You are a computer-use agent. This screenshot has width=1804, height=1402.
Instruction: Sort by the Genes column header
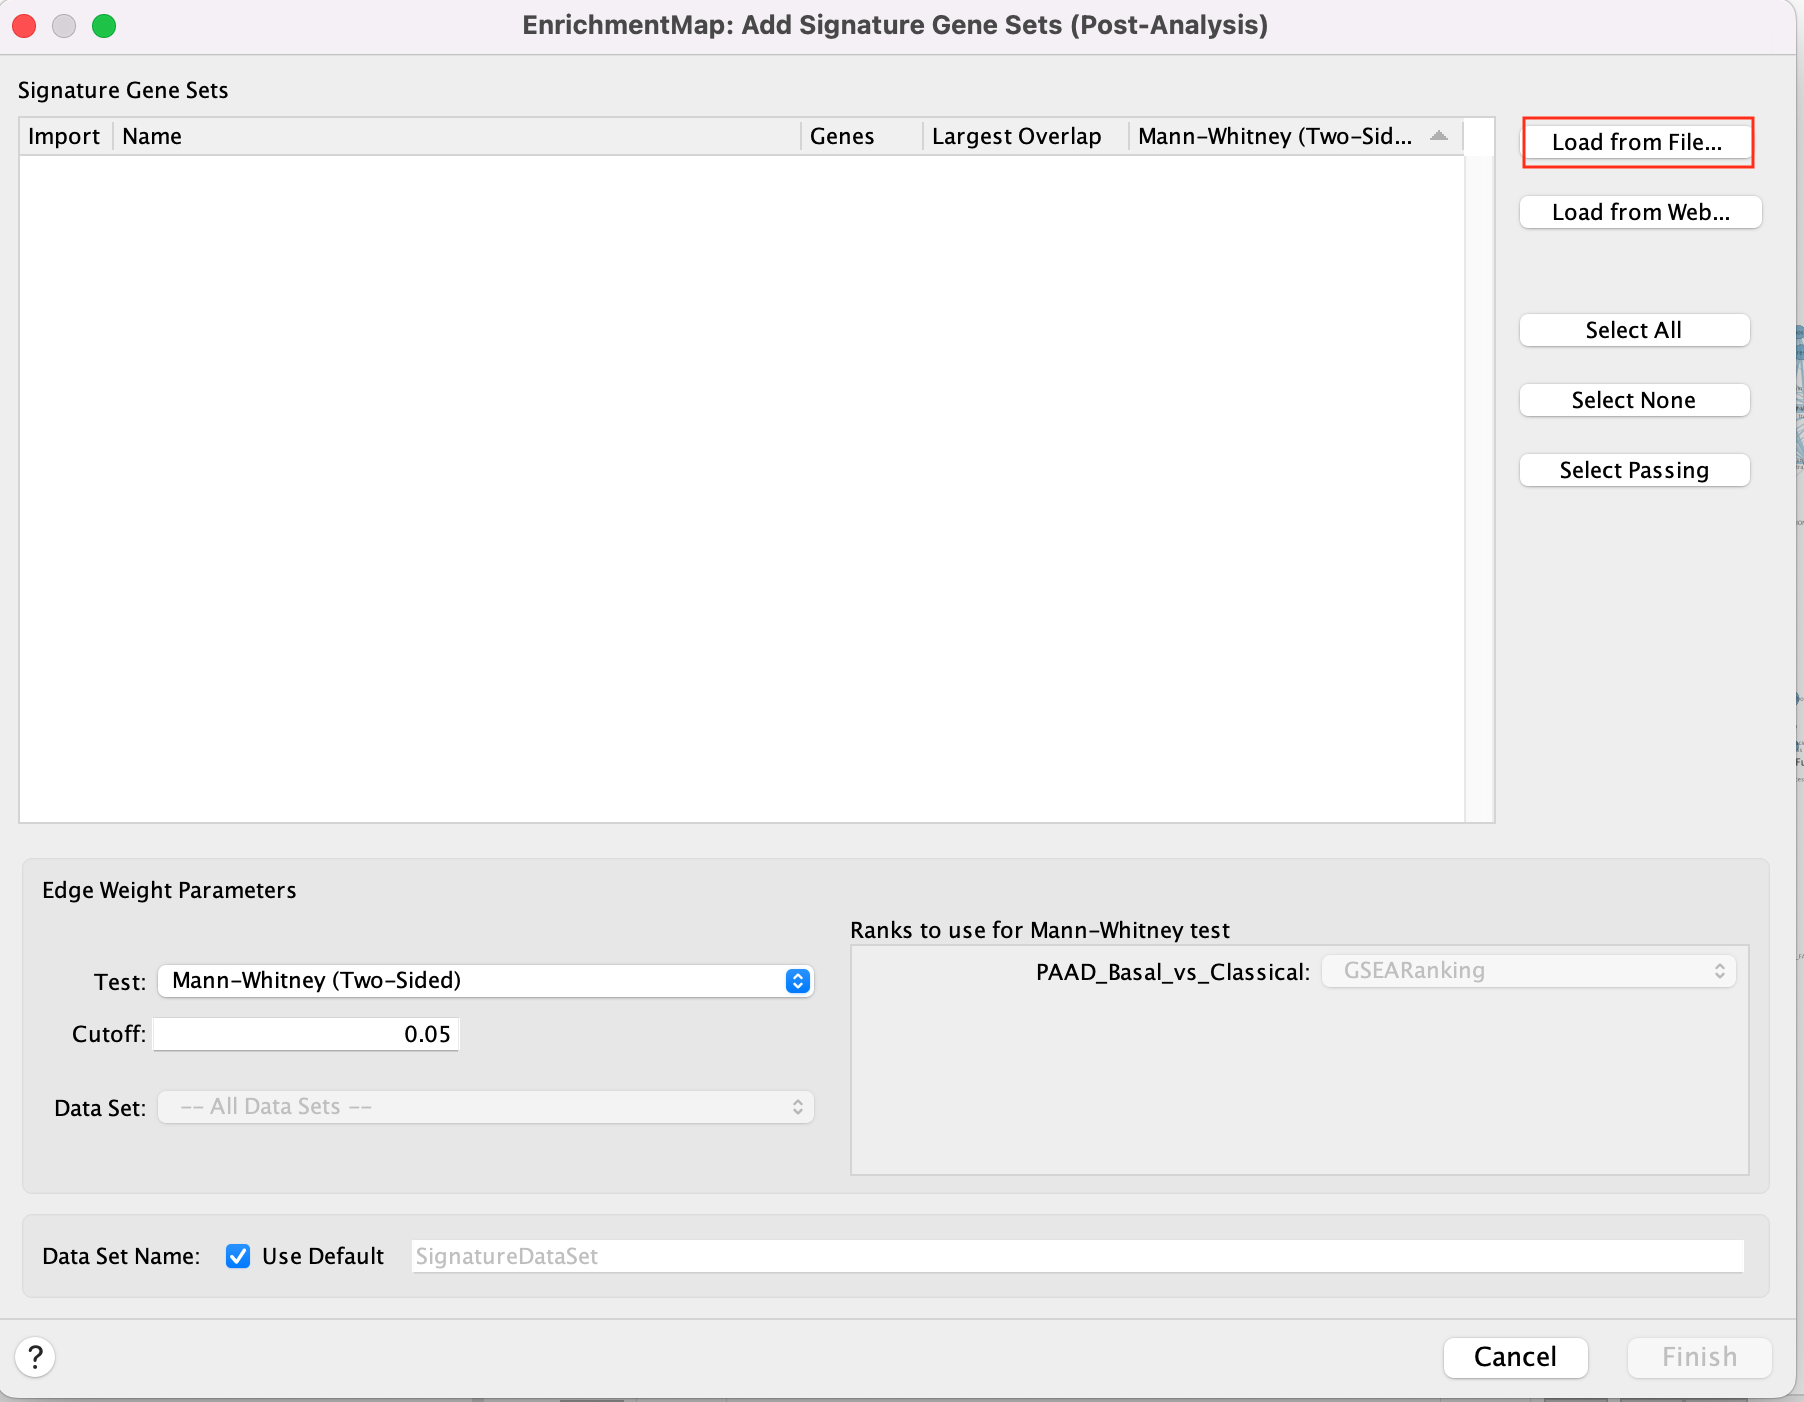pos(860,136)
